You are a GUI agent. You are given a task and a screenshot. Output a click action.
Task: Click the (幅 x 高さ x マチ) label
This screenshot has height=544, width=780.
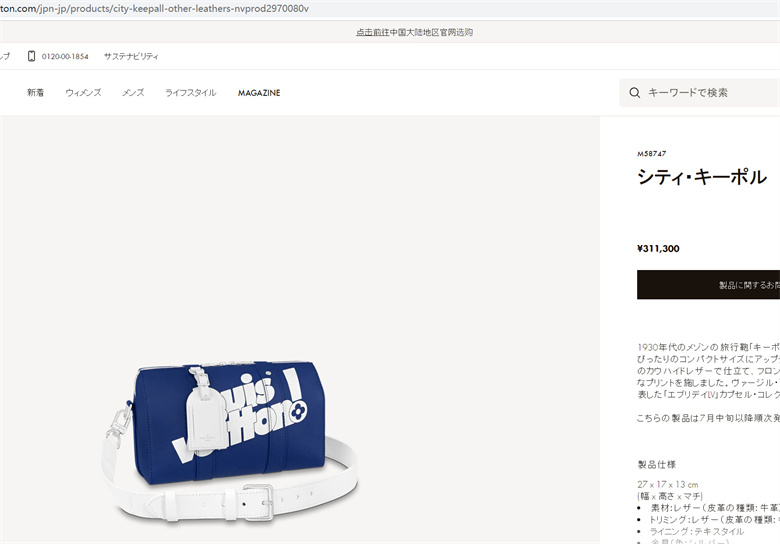pyautogui.click(x=670, y=496)
